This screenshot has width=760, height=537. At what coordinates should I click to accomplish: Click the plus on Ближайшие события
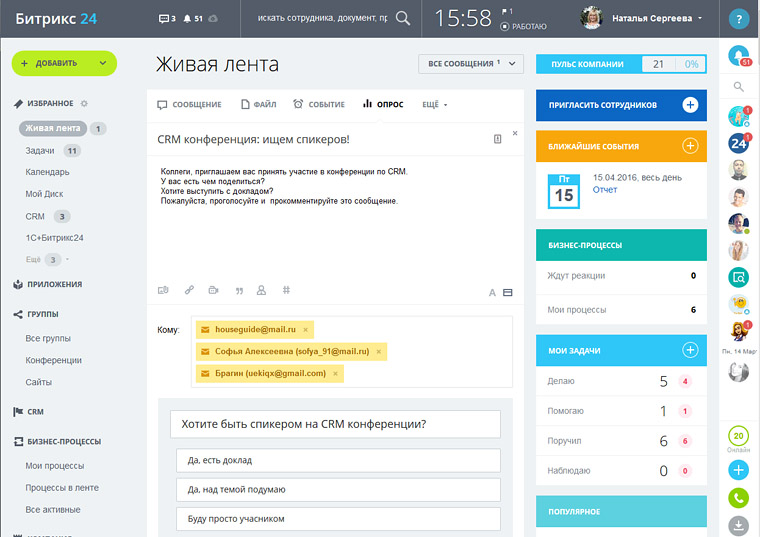point(690,145)
